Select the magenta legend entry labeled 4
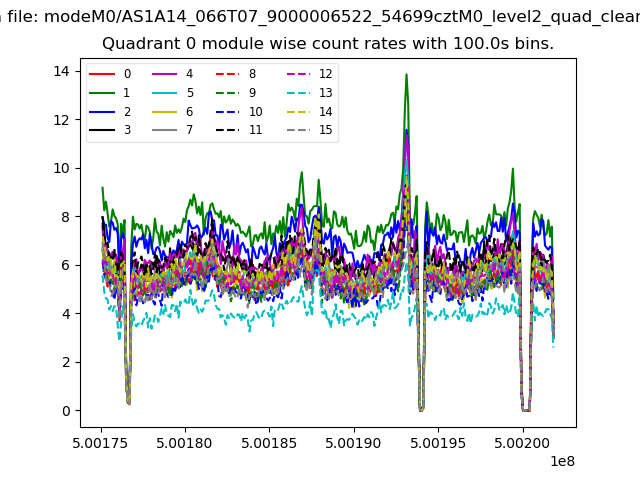The height and width of the screenshot is (480, 640). point(165,74)
